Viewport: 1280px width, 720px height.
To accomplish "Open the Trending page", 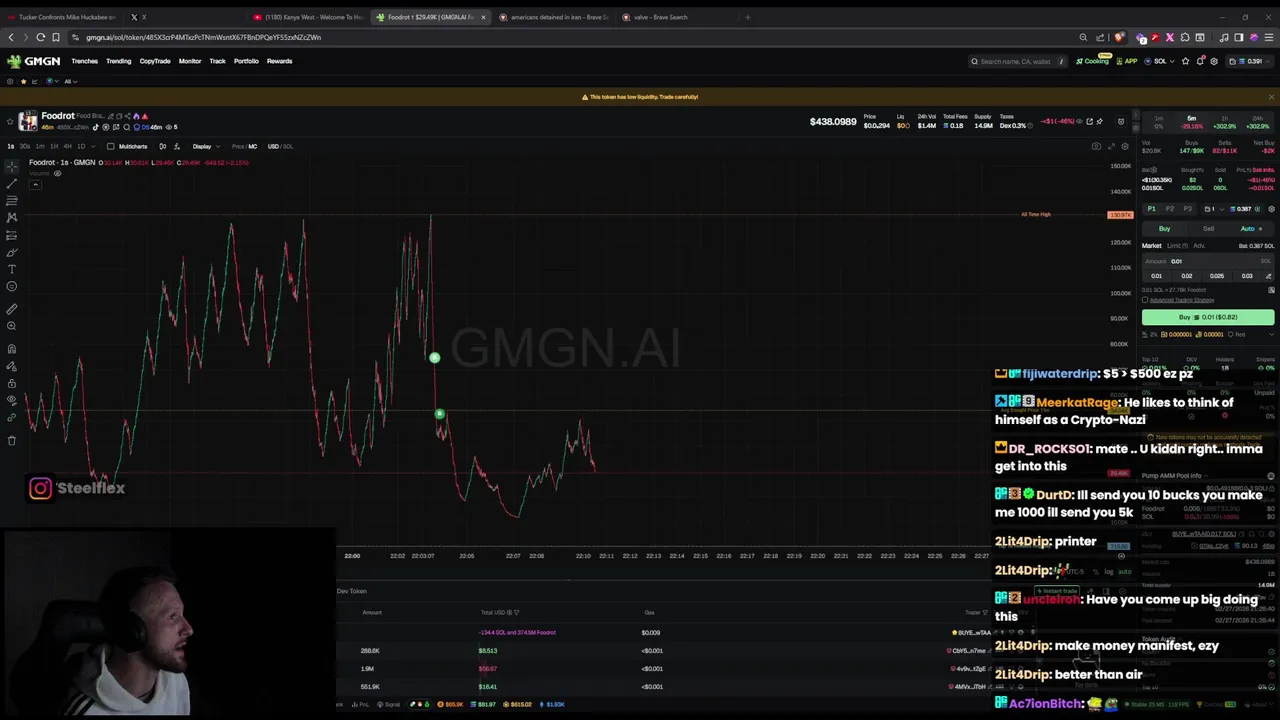I will [118, 61].
